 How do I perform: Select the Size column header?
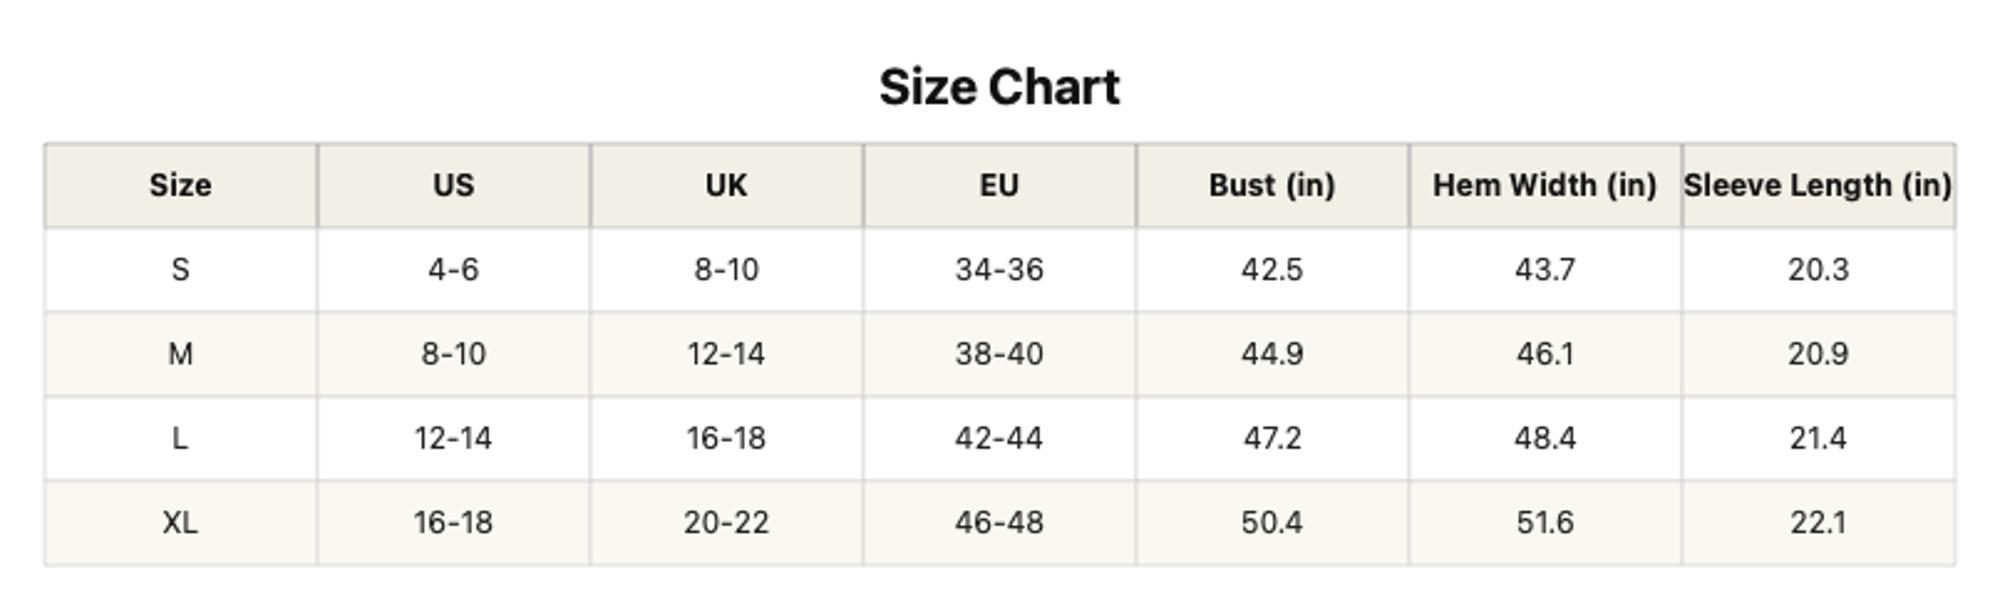click(180, 185)
